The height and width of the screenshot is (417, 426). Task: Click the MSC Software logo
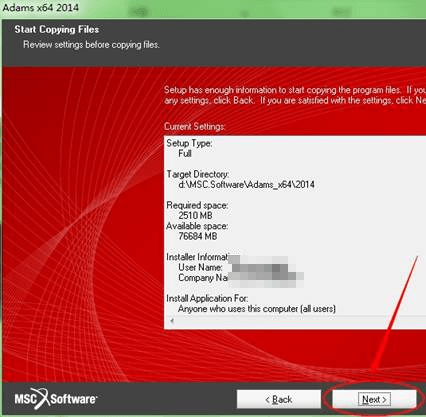coord(56,399)
